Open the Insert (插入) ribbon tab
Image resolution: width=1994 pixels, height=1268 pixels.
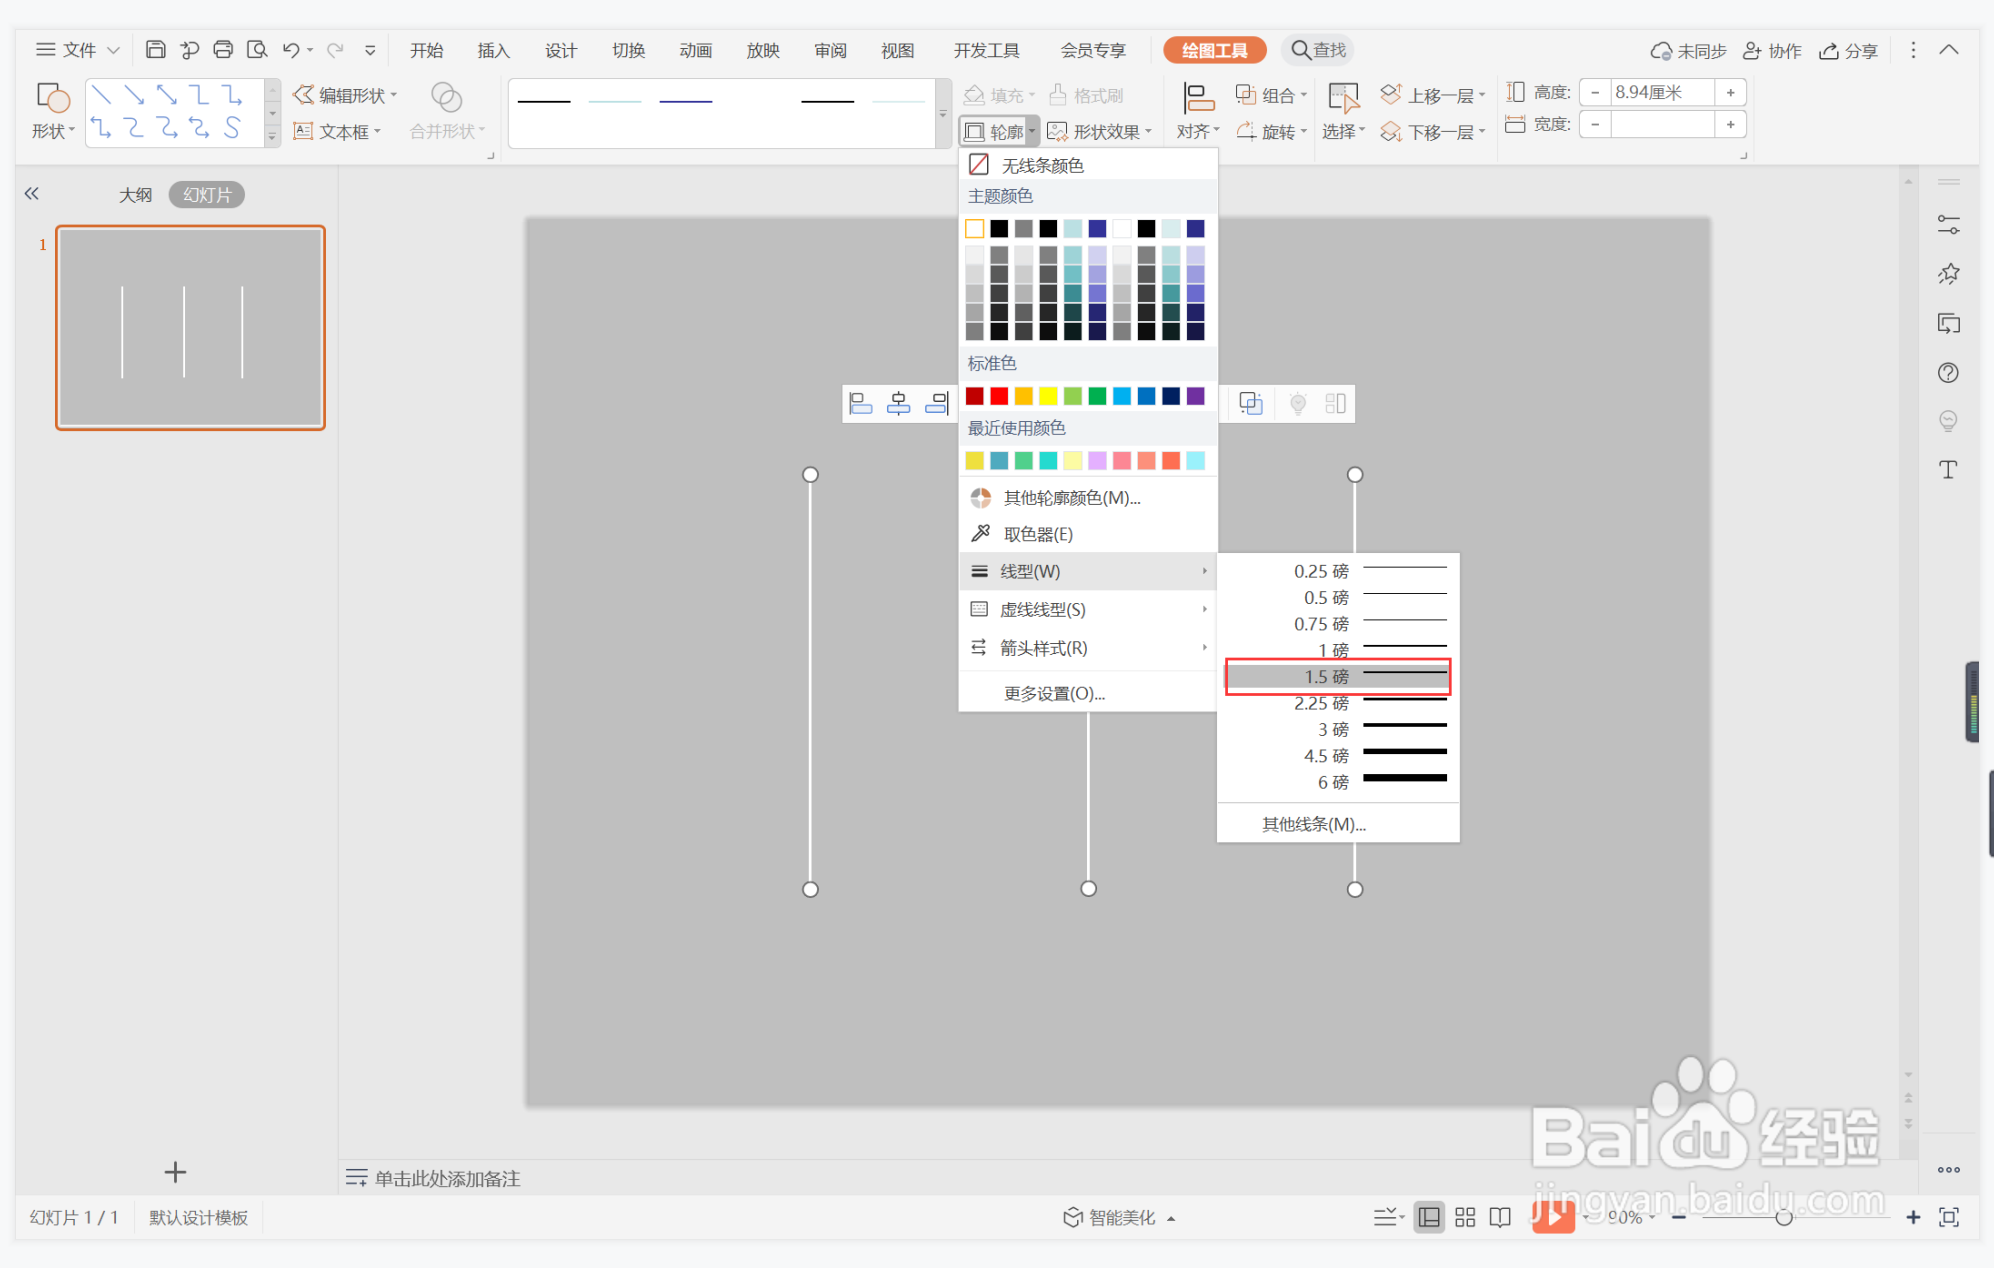coord(493,50)
